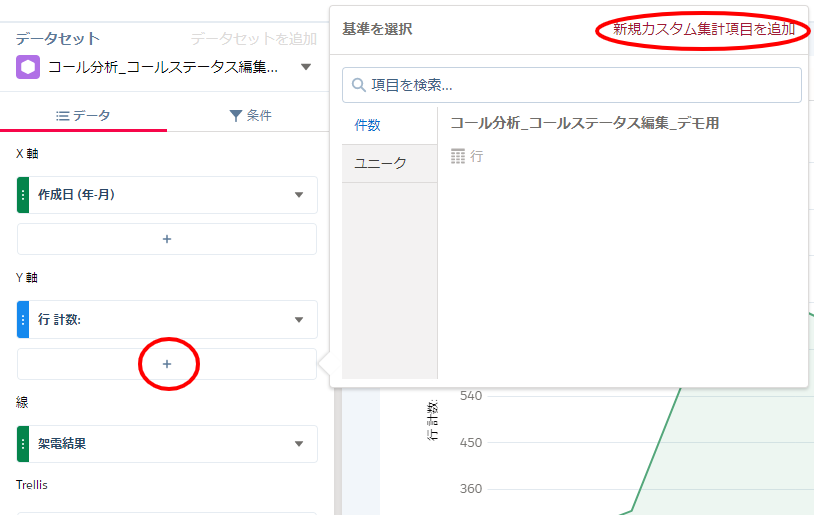Expand the 行 計数 dropdown arrow
Screen dimensions: 814x515
click(298, 320)
